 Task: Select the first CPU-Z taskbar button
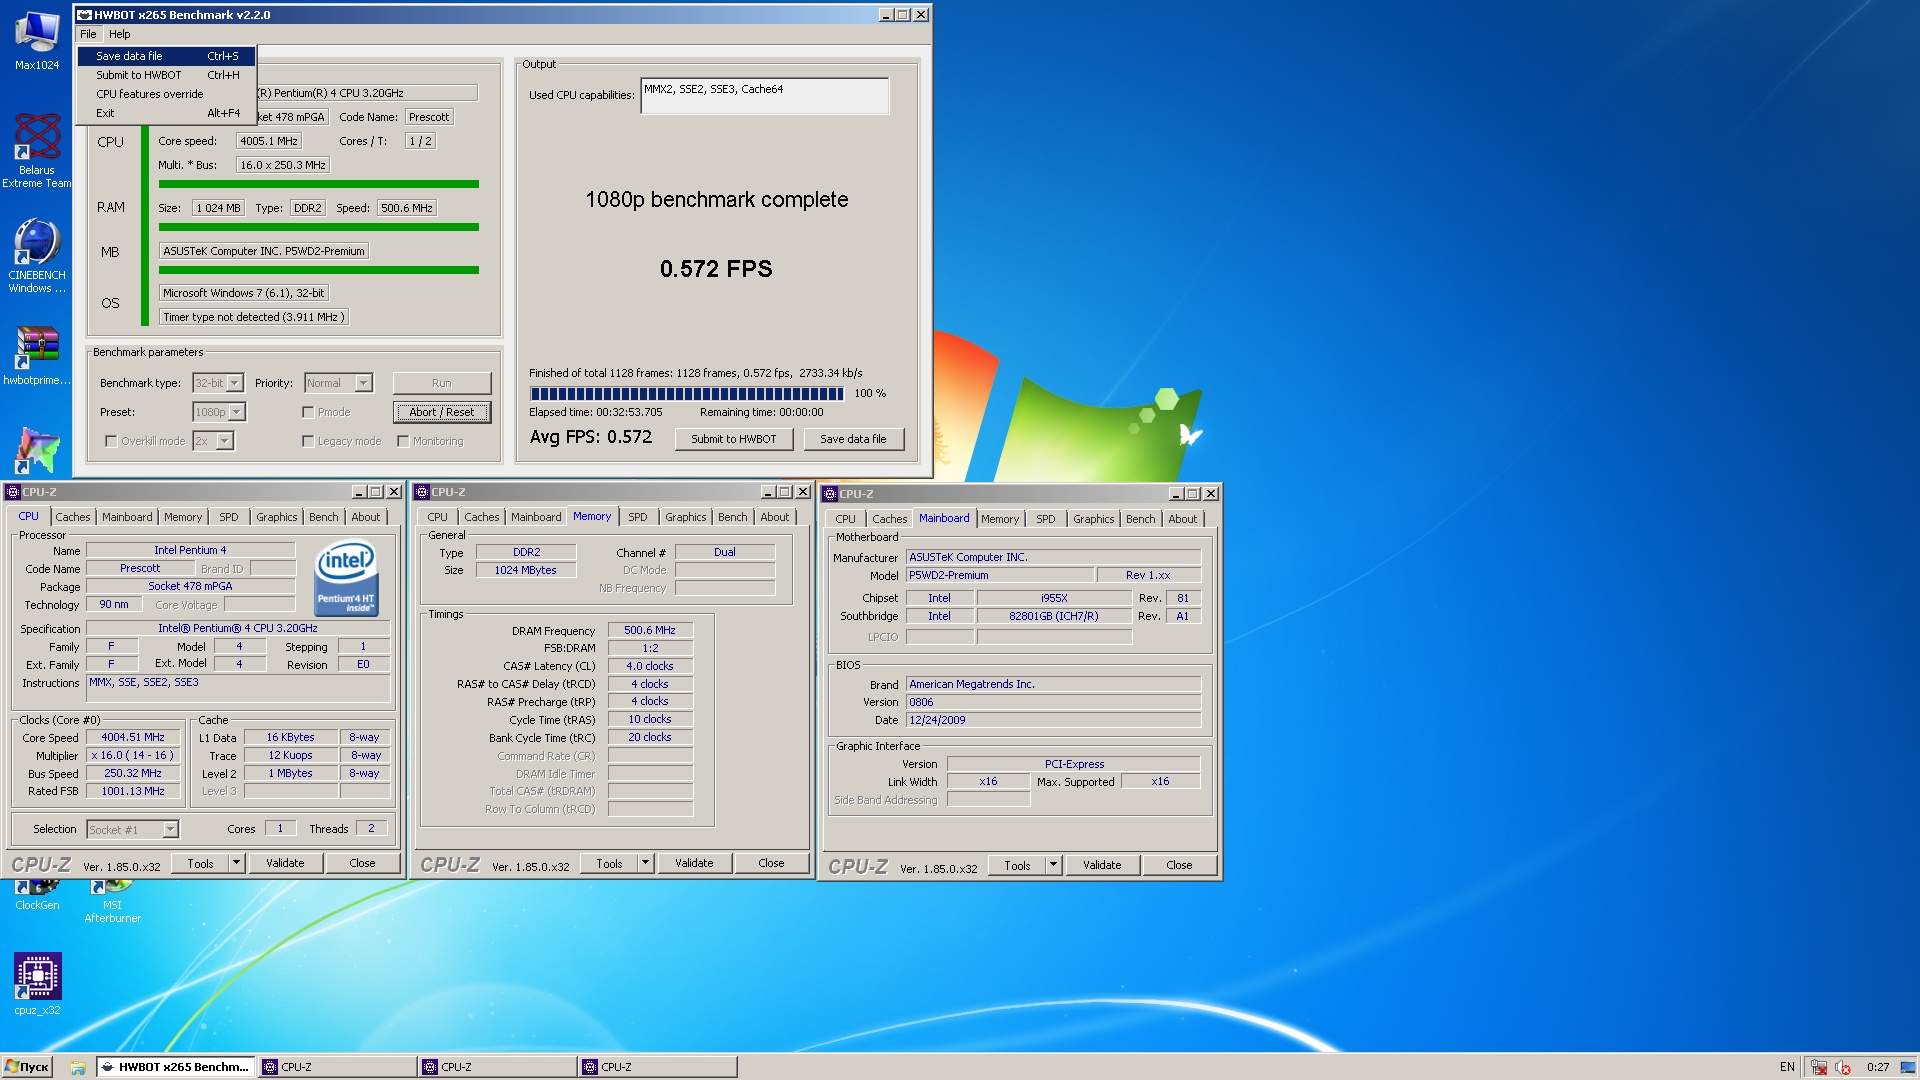(x=337, y=1067)
